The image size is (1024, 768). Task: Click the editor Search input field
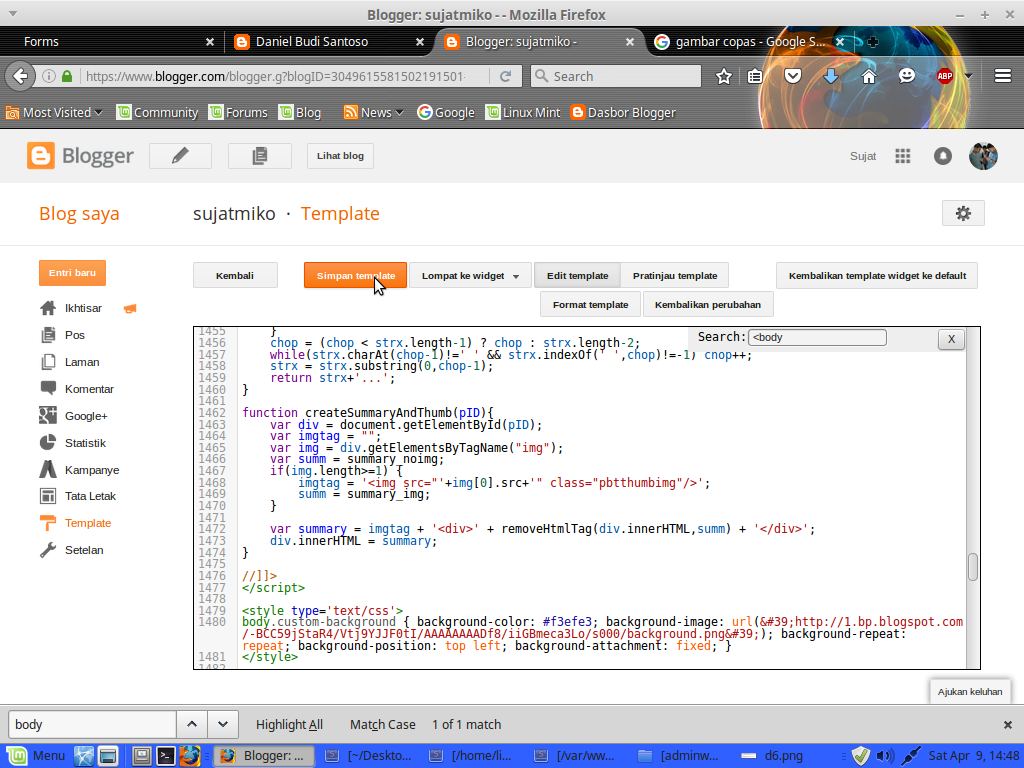(x=817, y=338)
